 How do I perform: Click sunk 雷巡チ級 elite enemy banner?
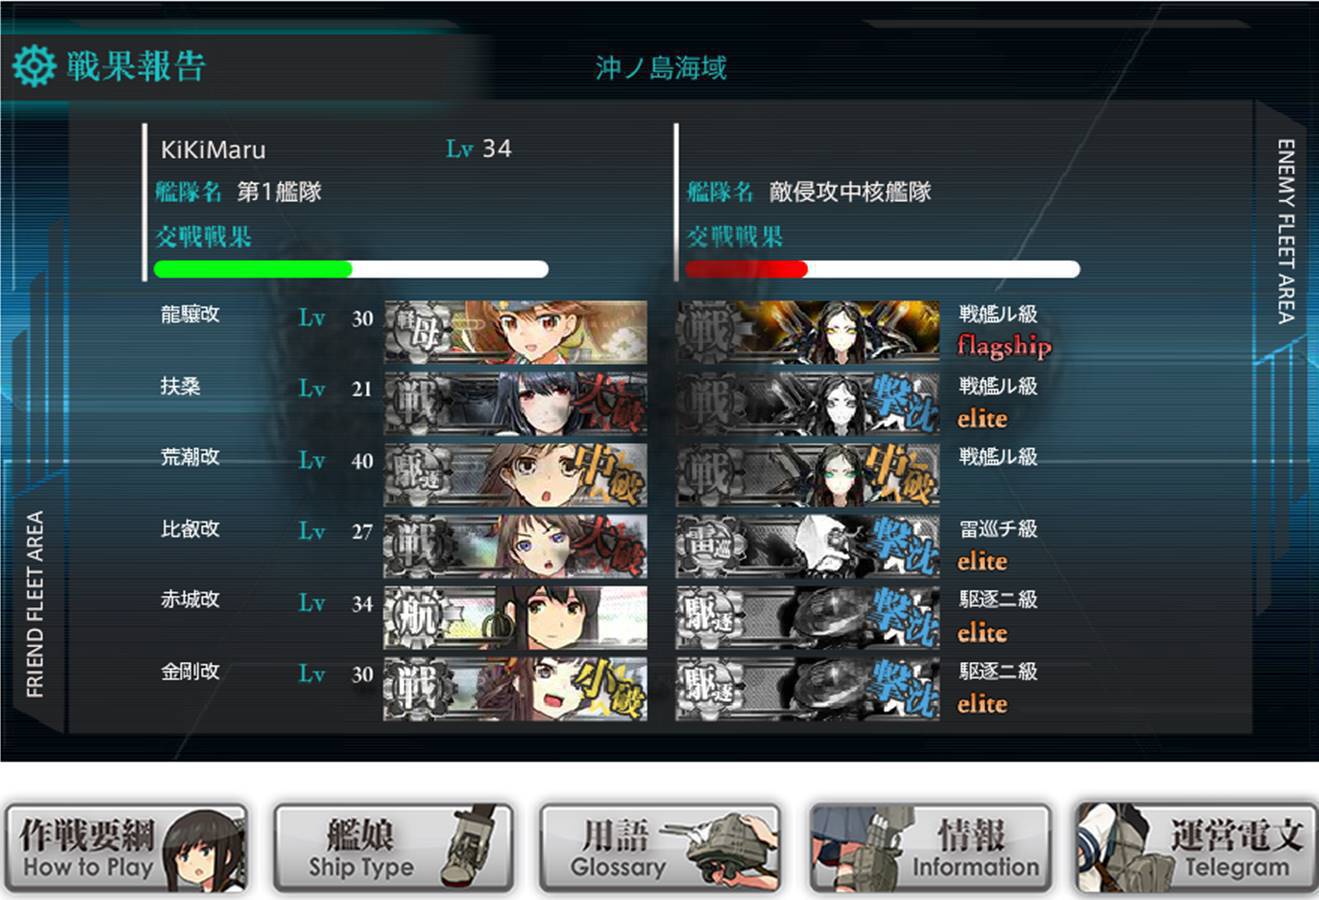[x=808, y=546]
